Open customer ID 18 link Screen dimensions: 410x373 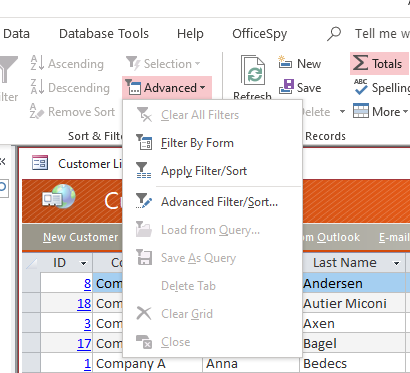pyautogui.click(x=84, y=303)
